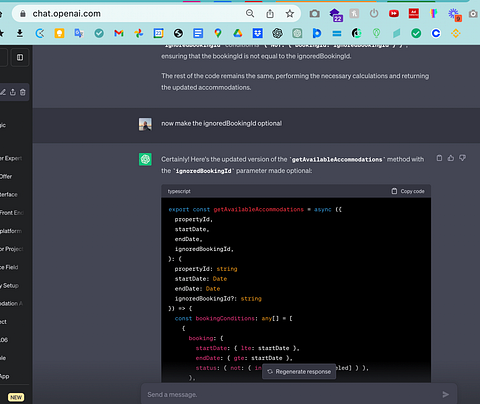Screen dimensions: 480x404
Task: Open the sidebar chat ending in 'y Setup'
Action: point(10,285)
